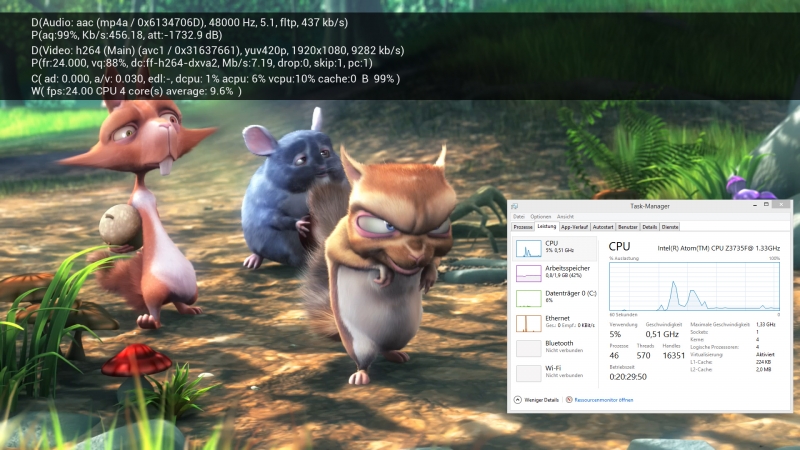Click the large CPU utilization graph

(694, 286)
